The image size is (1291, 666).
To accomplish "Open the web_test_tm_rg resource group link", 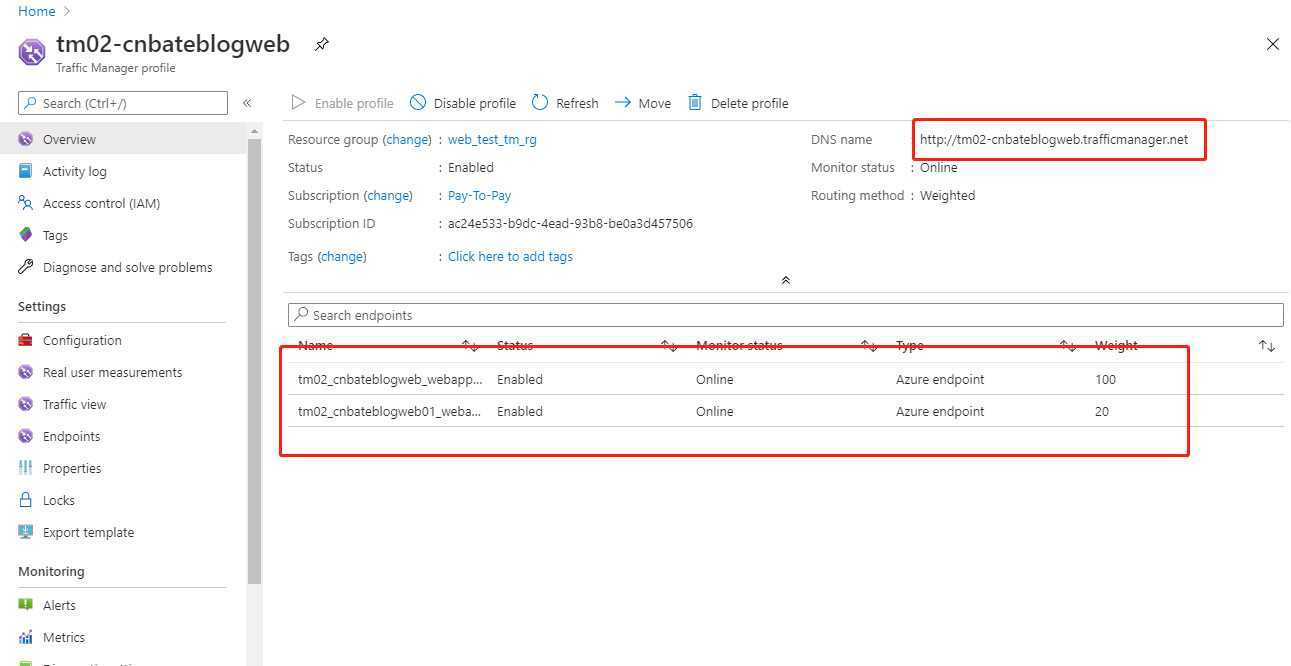I will [492, 140].
